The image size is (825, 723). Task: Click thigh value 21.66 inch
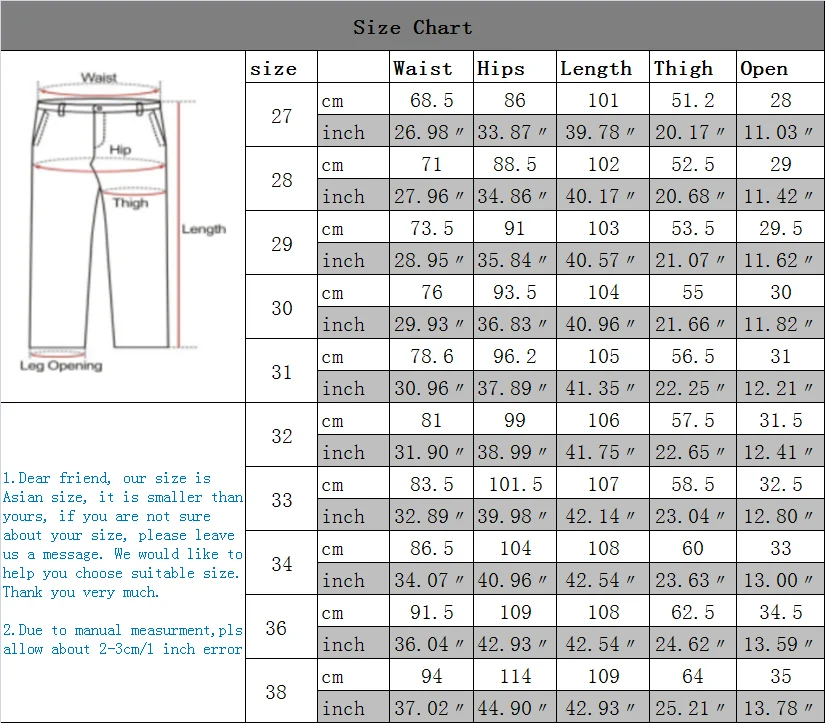tap(690, 324)
